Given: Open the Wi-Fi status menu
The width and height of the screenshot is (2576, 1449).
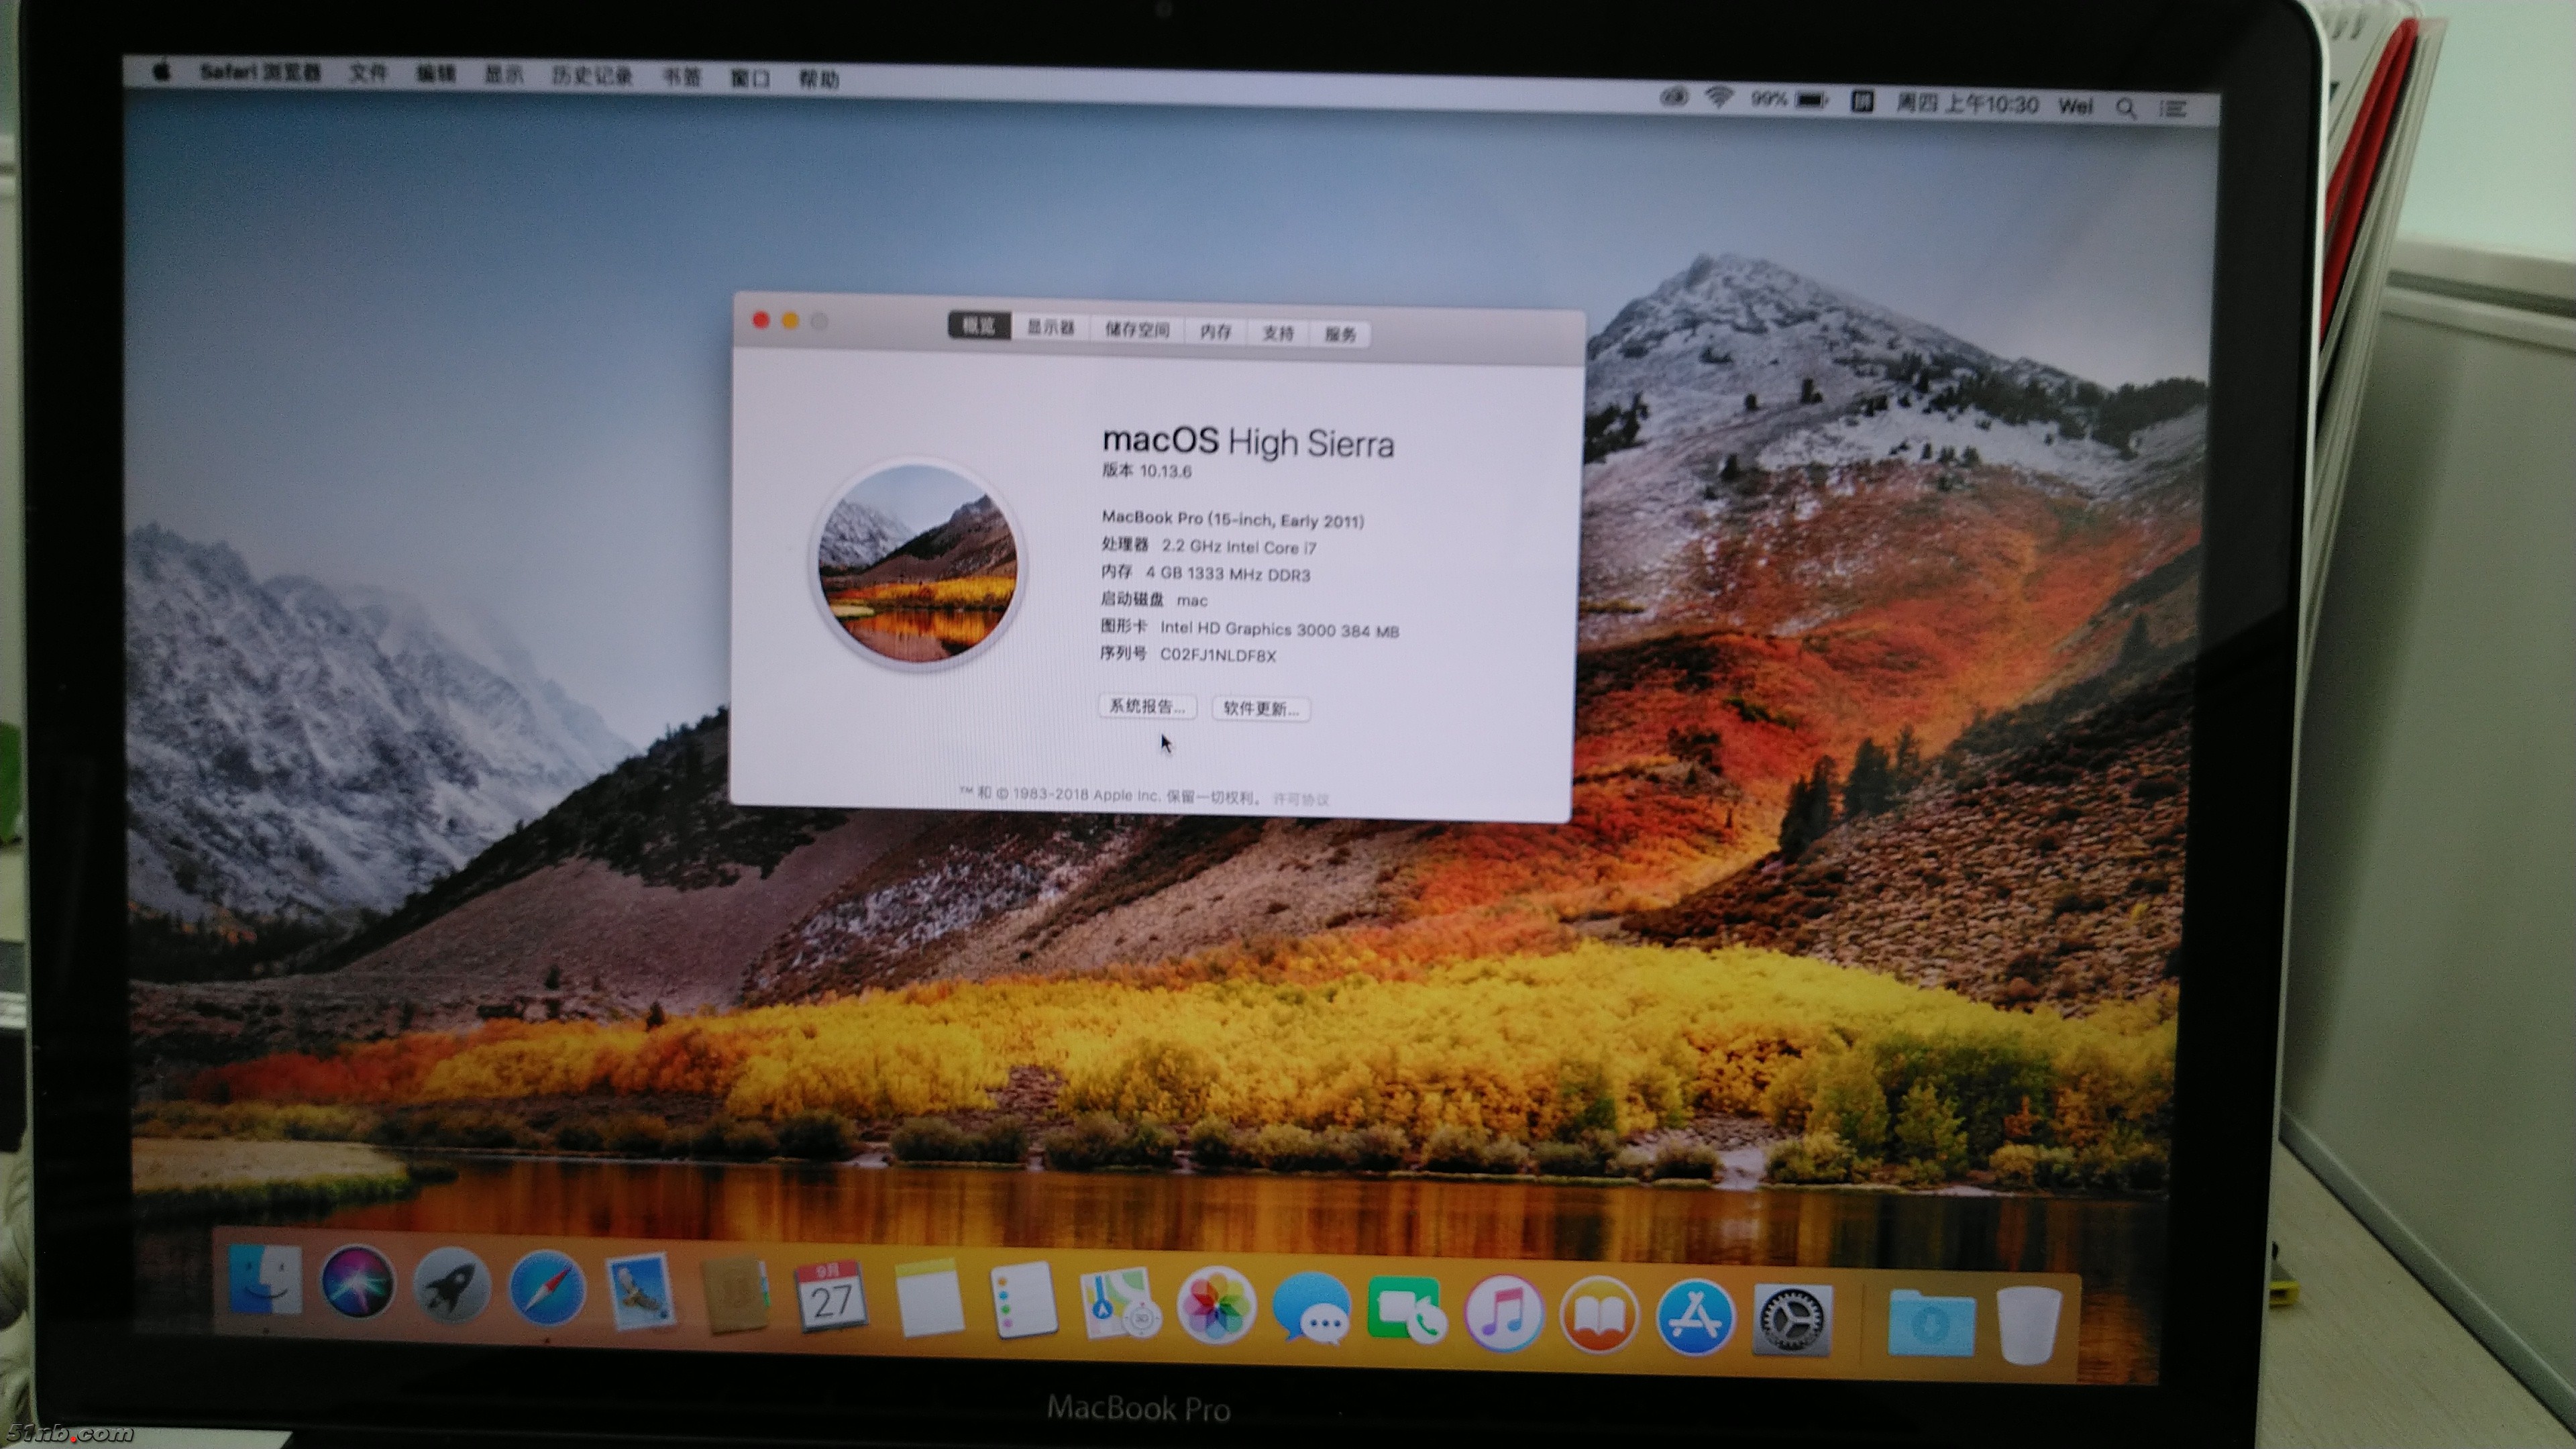Looking at the screenshot, I should 1720,98.
